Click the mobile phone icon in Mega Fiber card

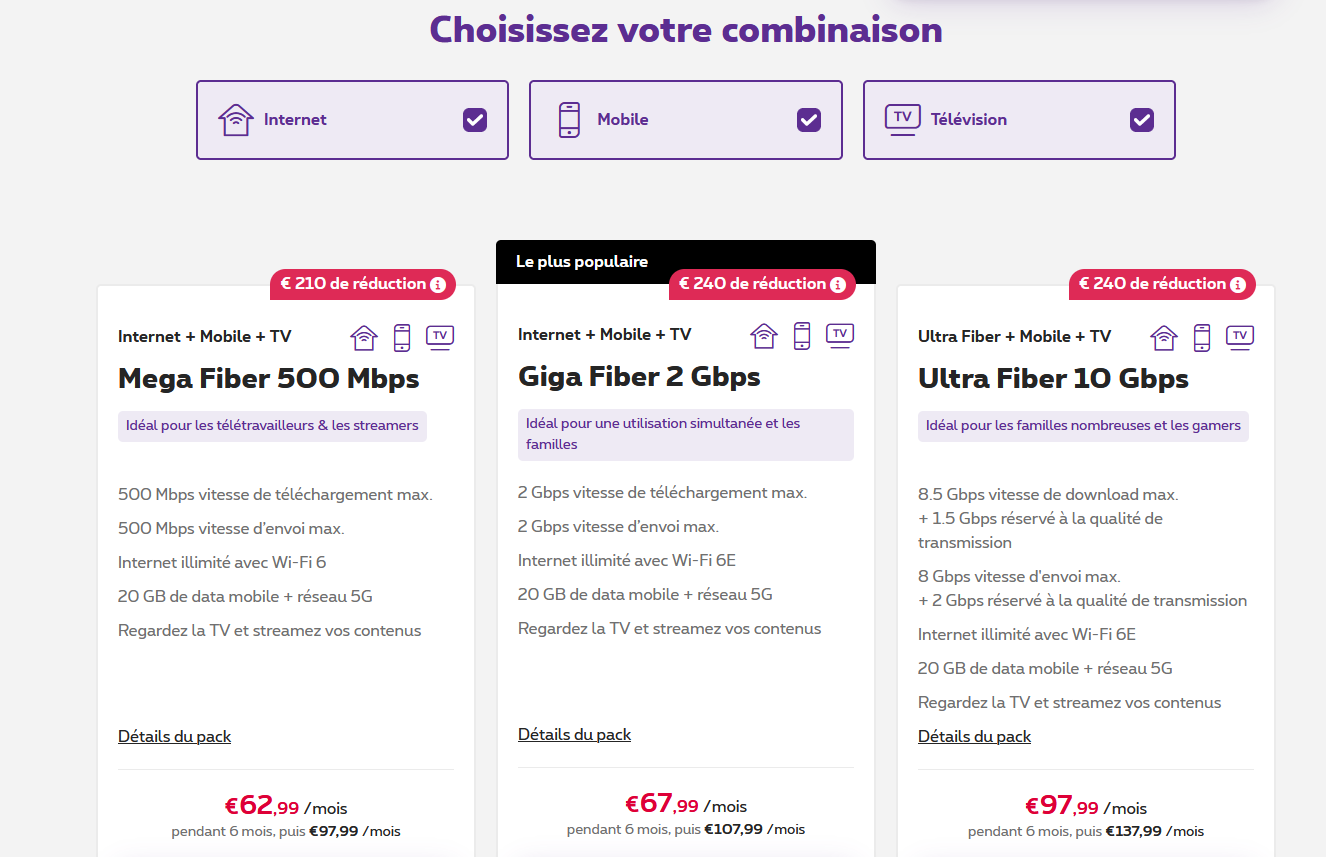(402, 338)
